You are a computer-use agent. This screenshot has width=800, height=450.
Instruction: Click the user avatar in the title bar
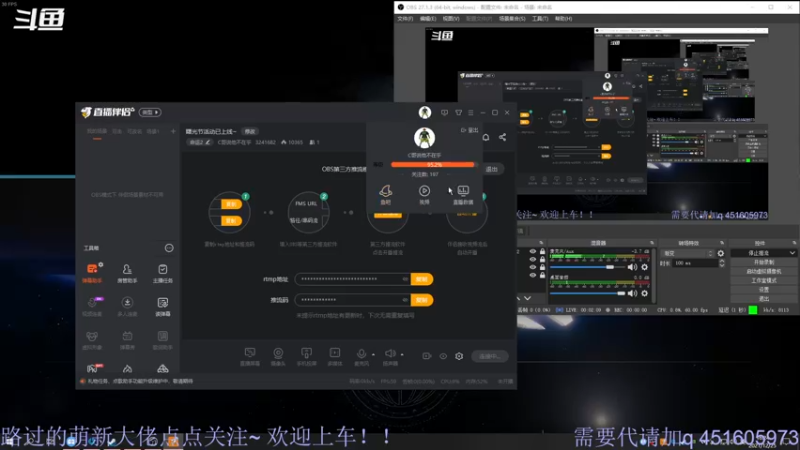click(424, 112)
